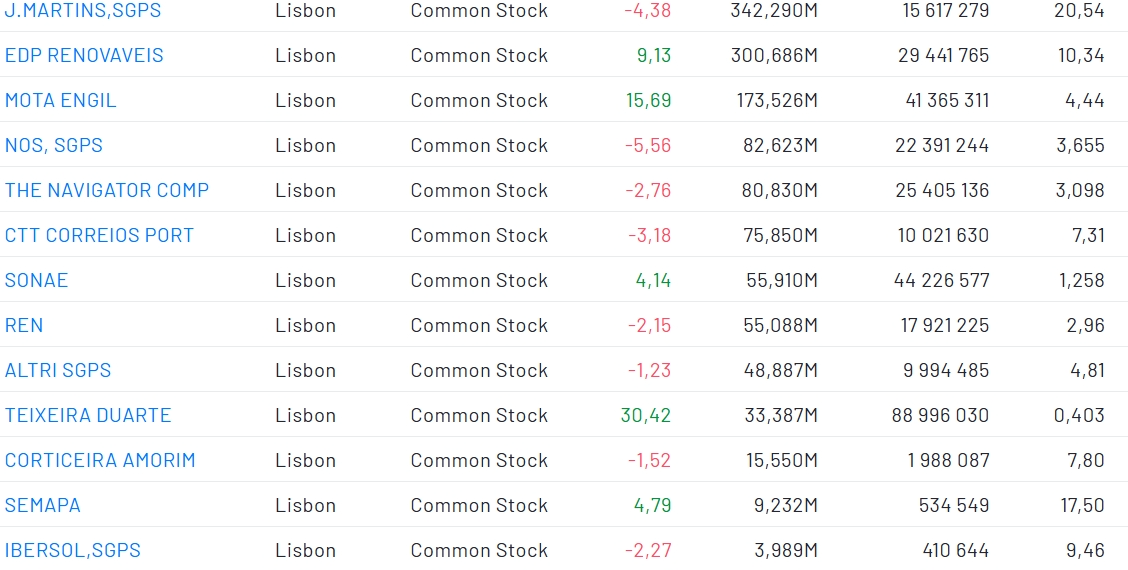This screenshot has height=570, width=1128.
Task: Open the J.MARTINS,SGPS stock link
Action: click(x=83, y=11)
